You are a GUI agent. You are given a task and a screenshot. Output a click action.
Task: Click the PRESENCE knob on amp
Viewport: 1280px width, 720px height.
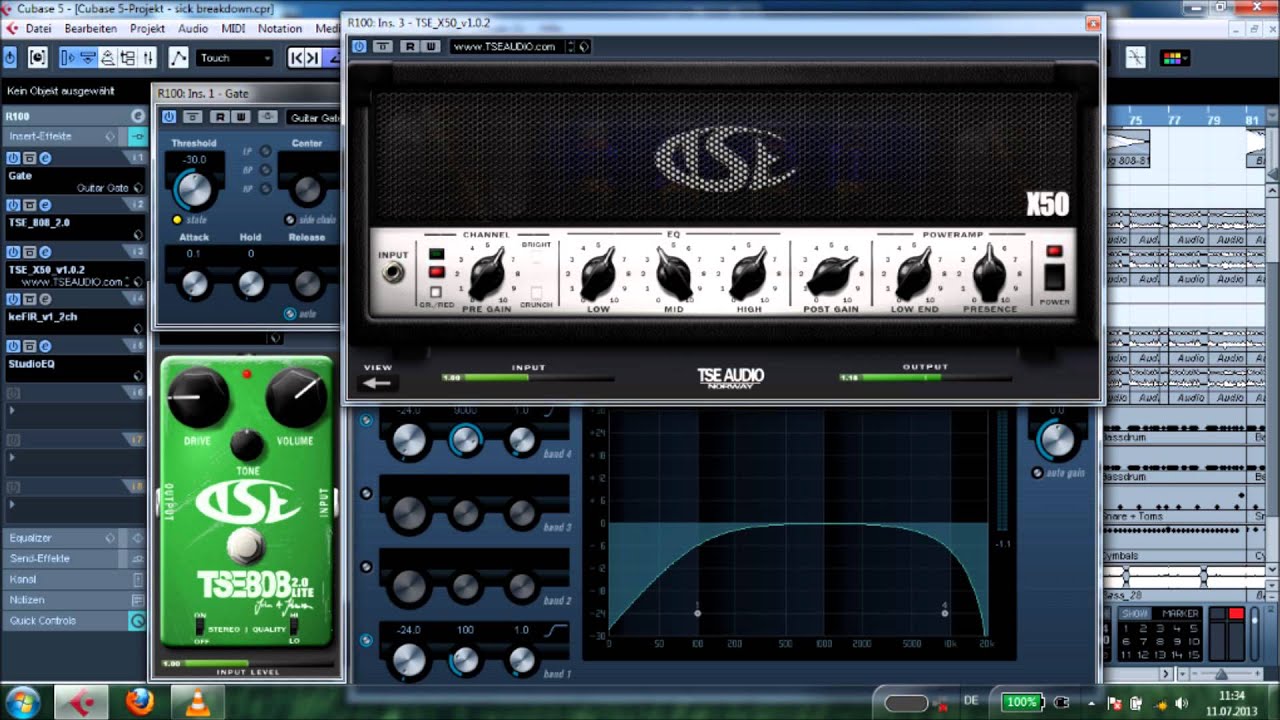click(x=989, y=272)
